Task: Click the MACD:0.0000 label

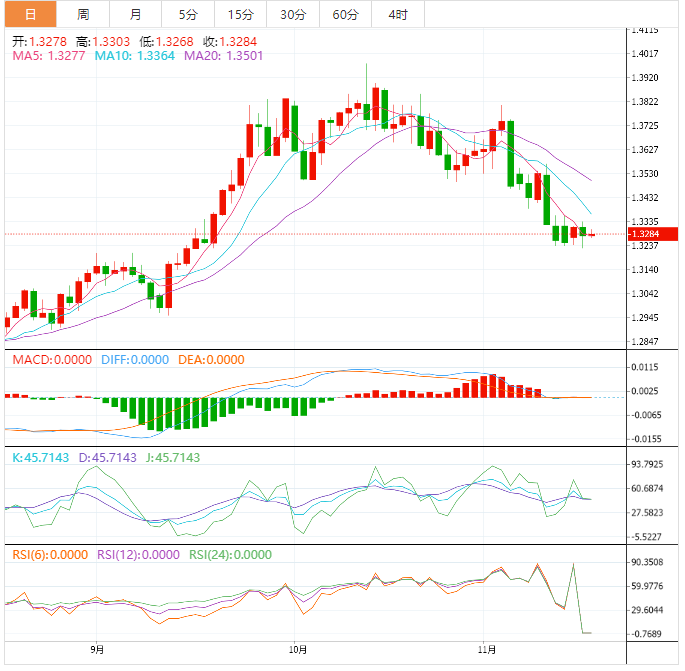Action: pos(52,360)
